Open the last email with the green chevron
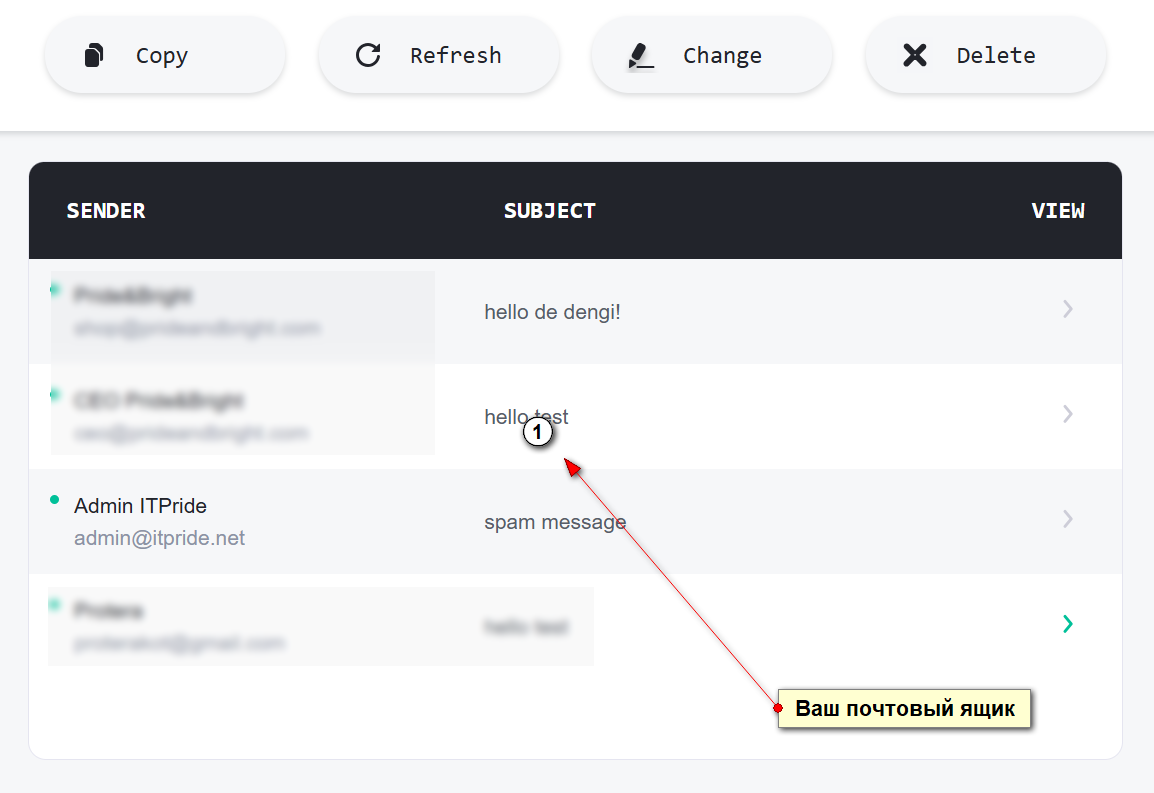This screenshot has height=793, width=1154. pyautogui.click(x=1068, y=624)
